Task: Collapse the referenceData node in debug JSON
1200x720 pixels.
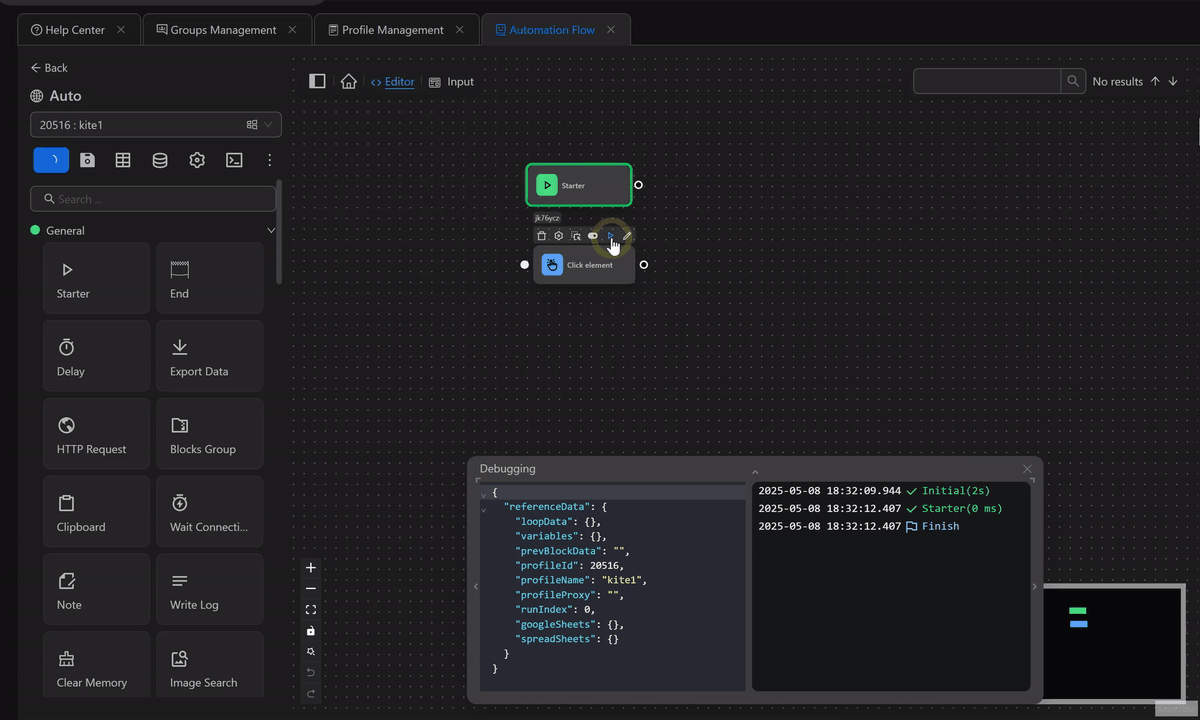Action: click(x=484, y=508)
